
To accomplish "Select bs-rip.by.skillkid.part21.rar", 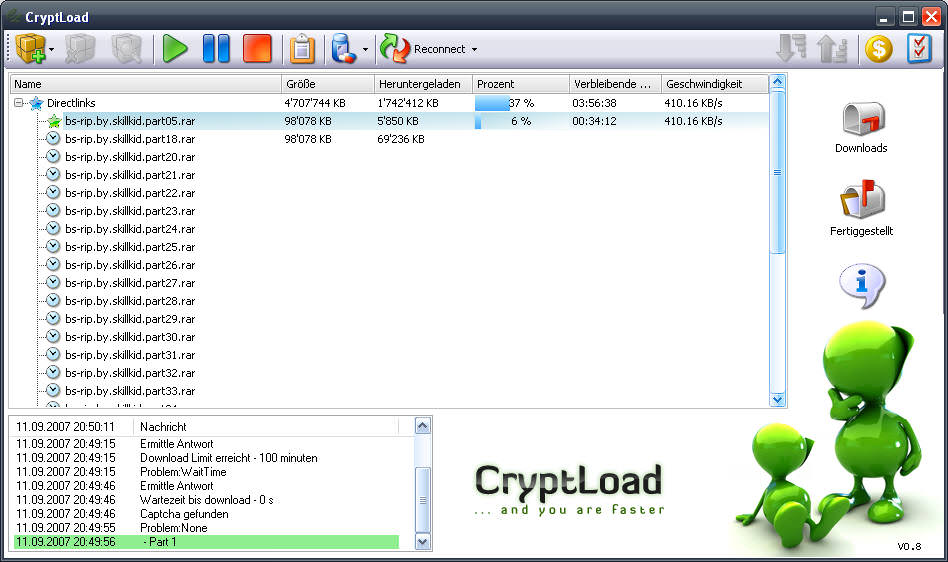I will click(130, 175).
